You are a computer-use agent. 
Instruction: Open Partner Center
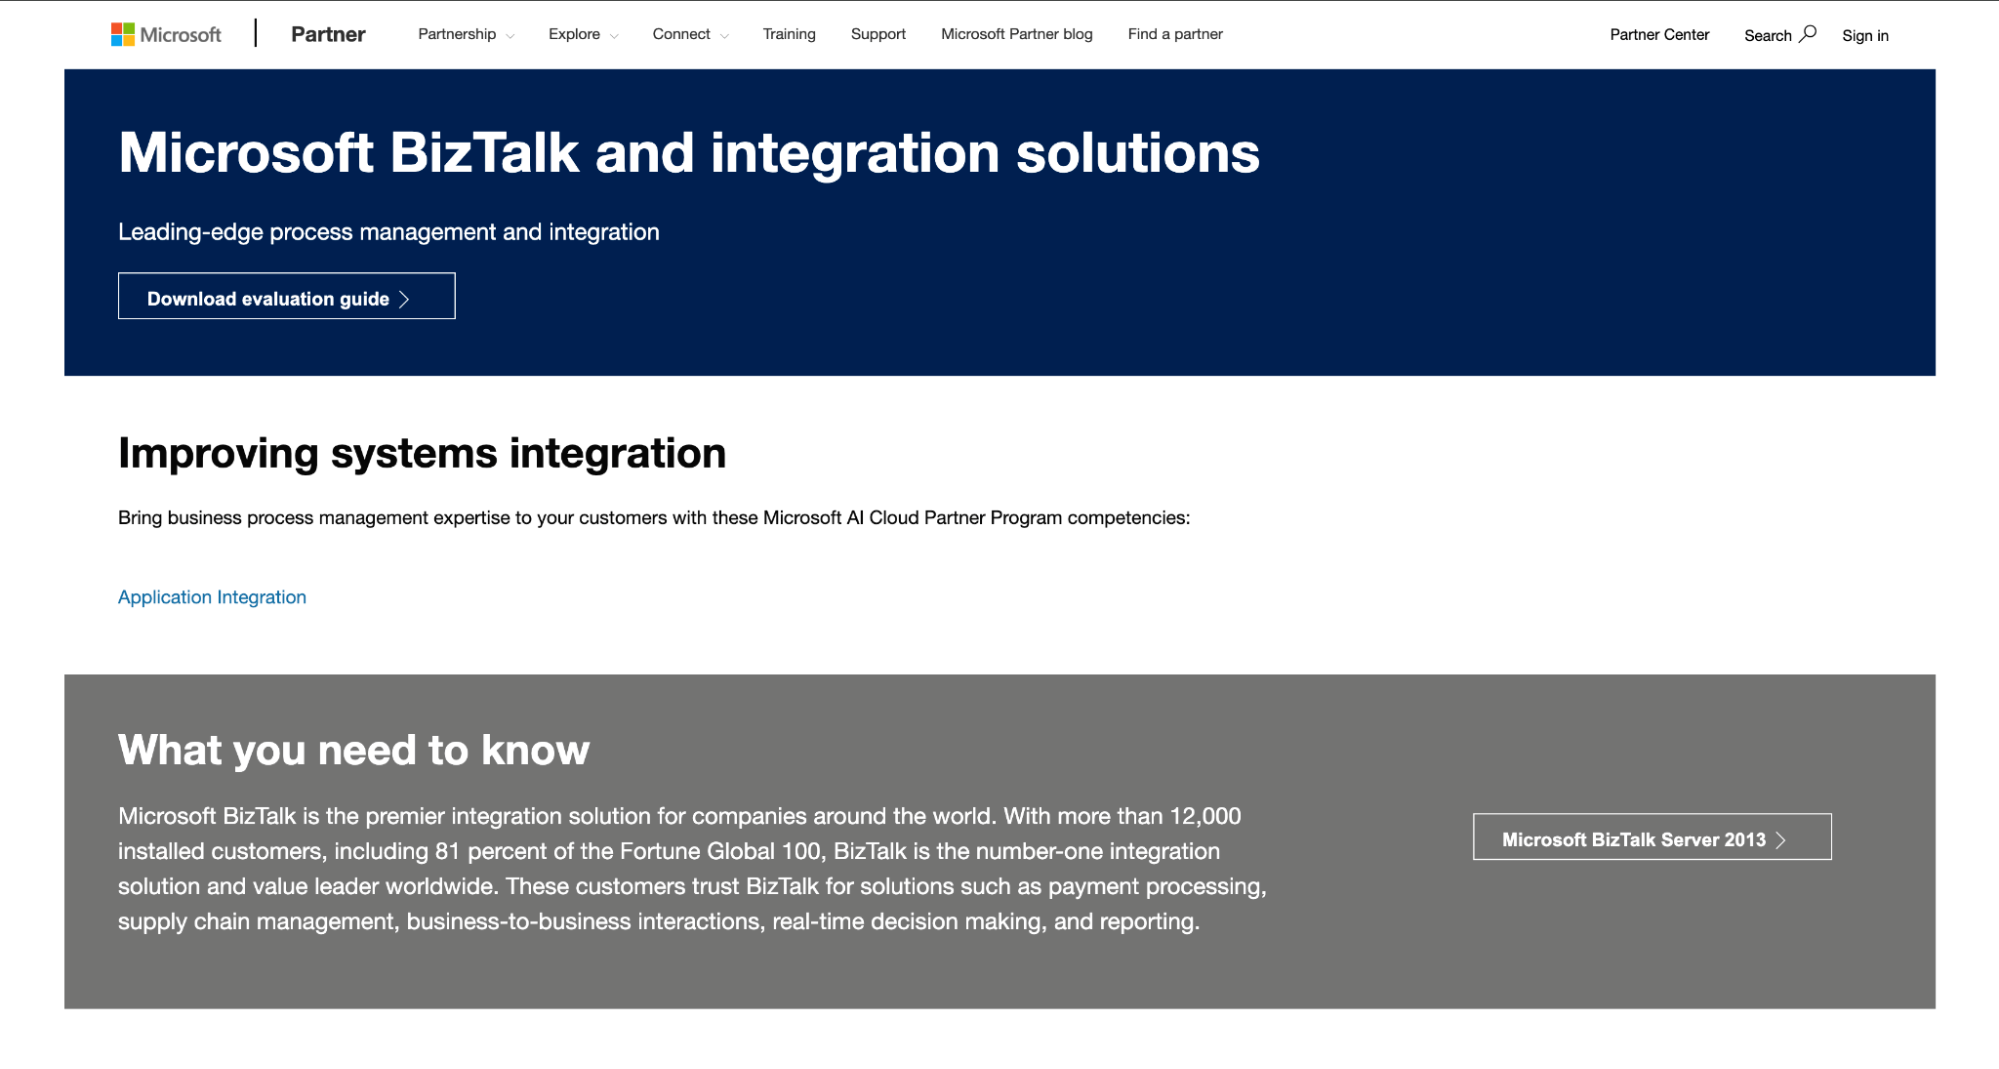1658,34
